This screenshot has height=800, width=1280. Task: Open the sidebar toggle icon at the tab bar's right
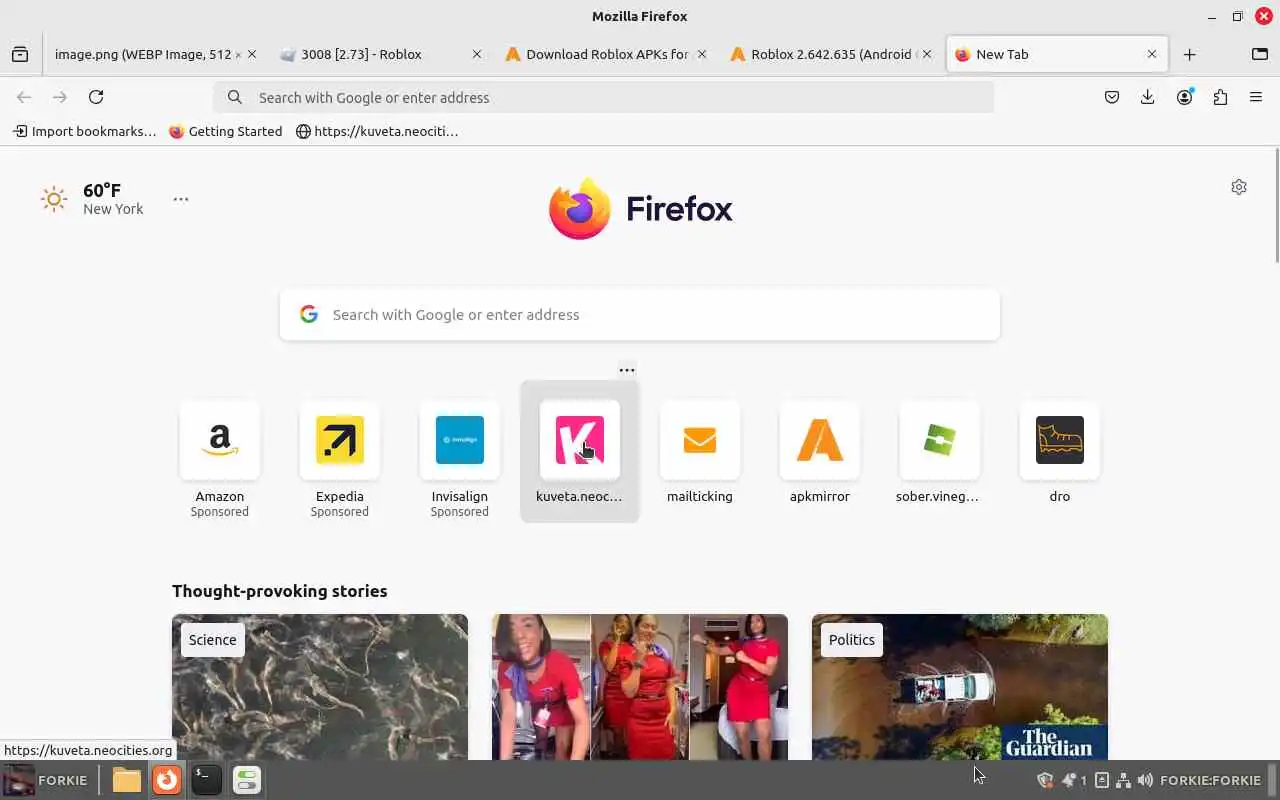(x=1260, y=55)
